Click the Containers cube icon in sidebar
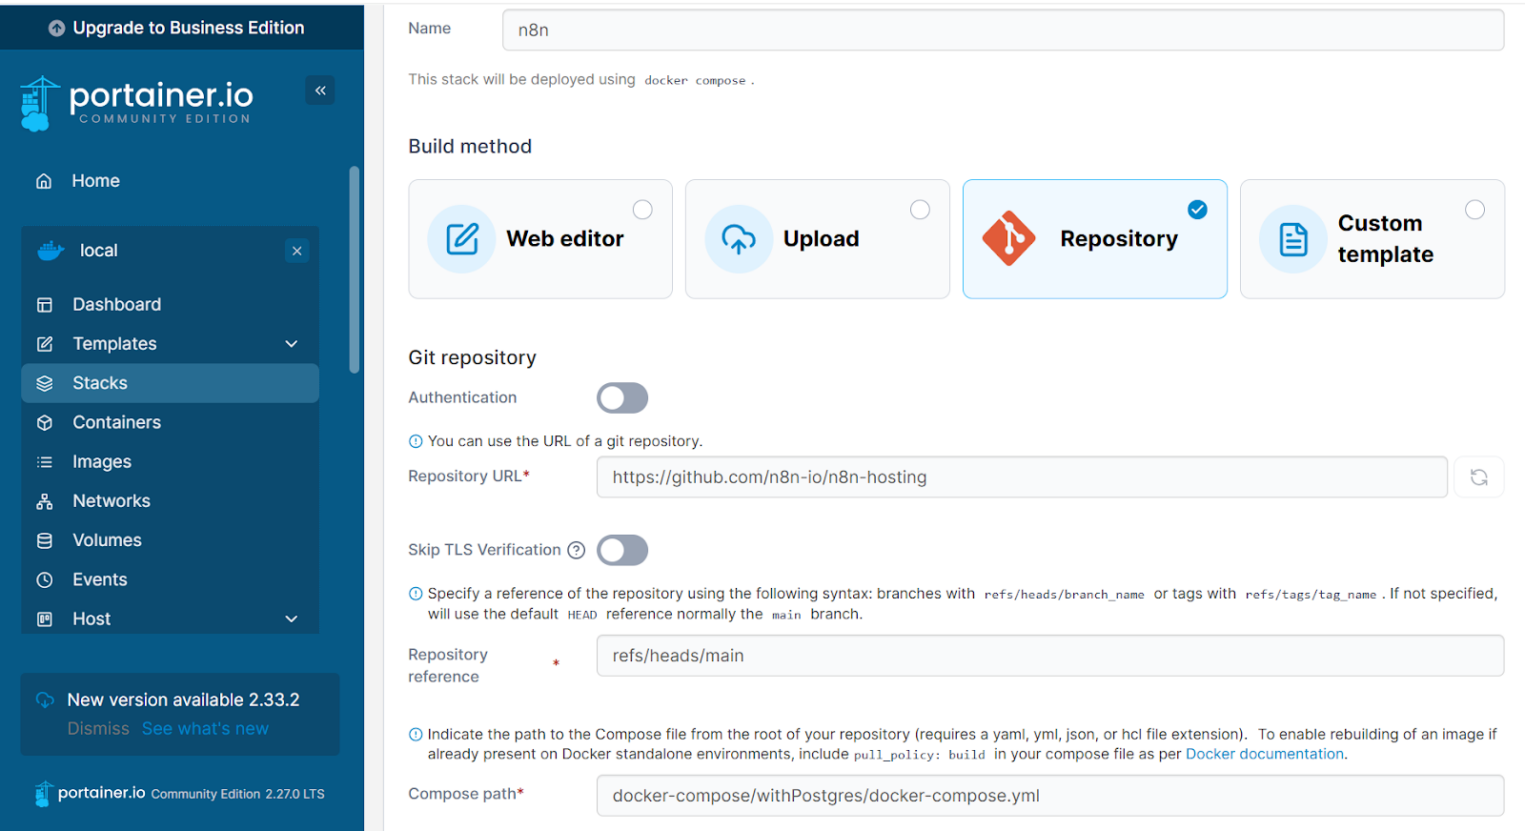1525x831 pixels. pos(45,423)
